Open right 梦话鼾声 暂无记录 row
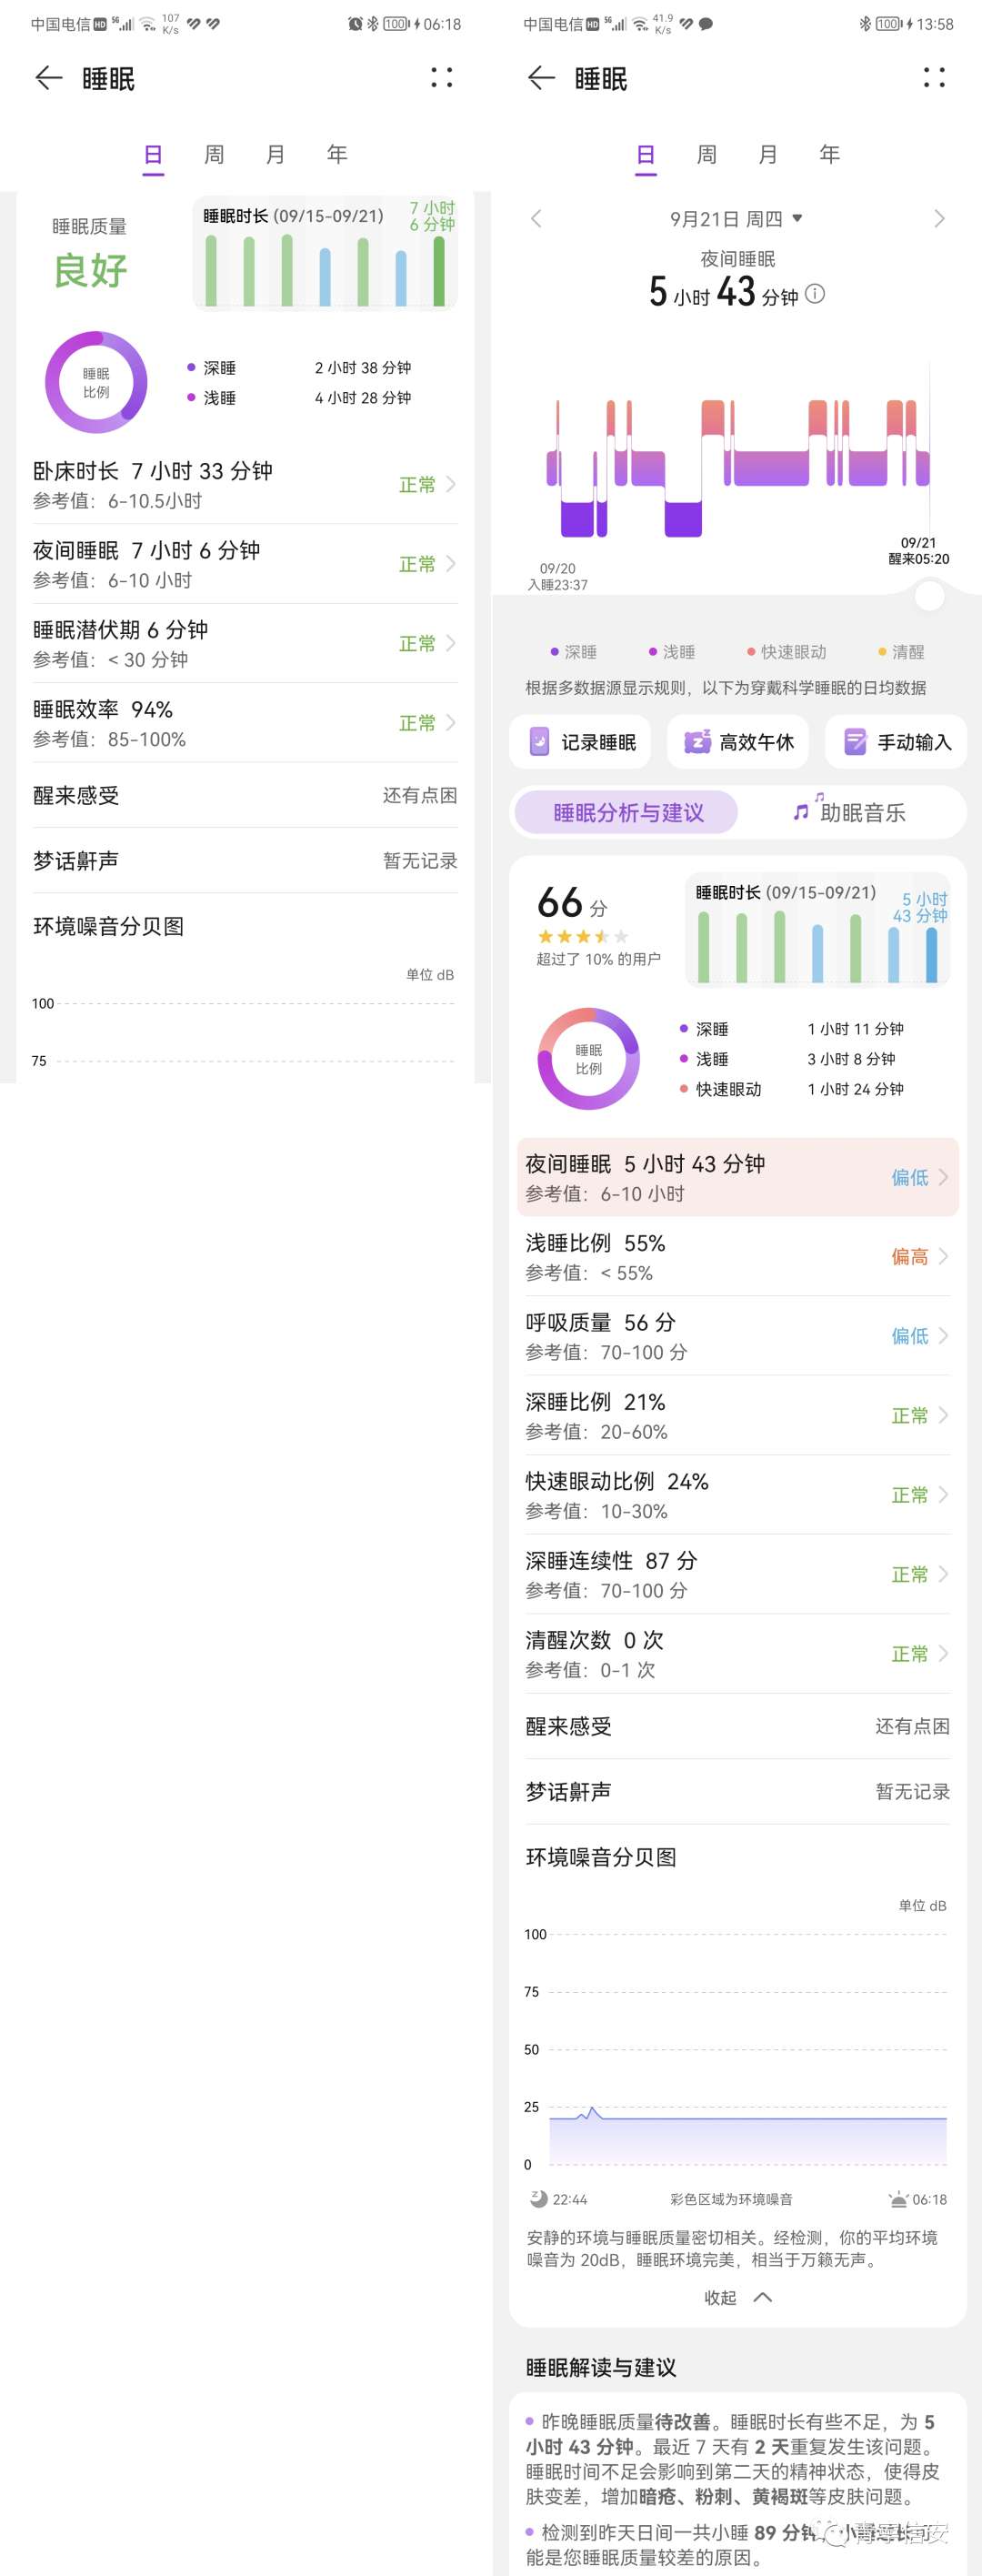The image size is (982, 2576). [x=738, y=1791]
